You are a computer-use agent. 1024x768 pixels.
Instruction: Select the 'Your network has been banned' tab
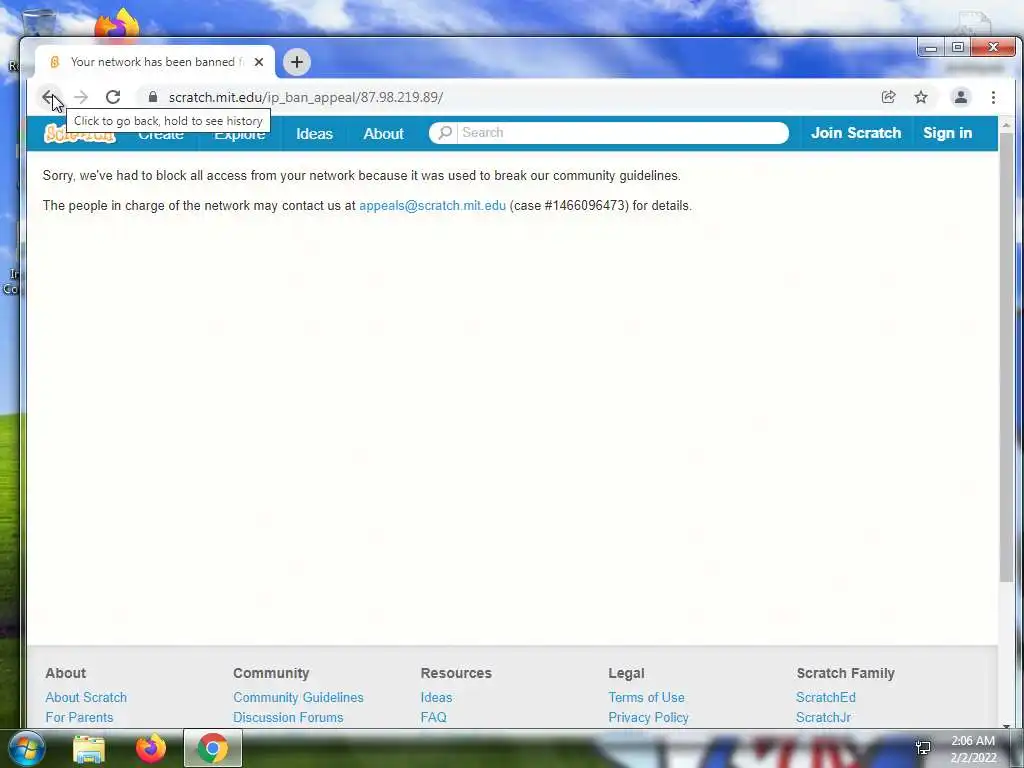pos(155,62)
